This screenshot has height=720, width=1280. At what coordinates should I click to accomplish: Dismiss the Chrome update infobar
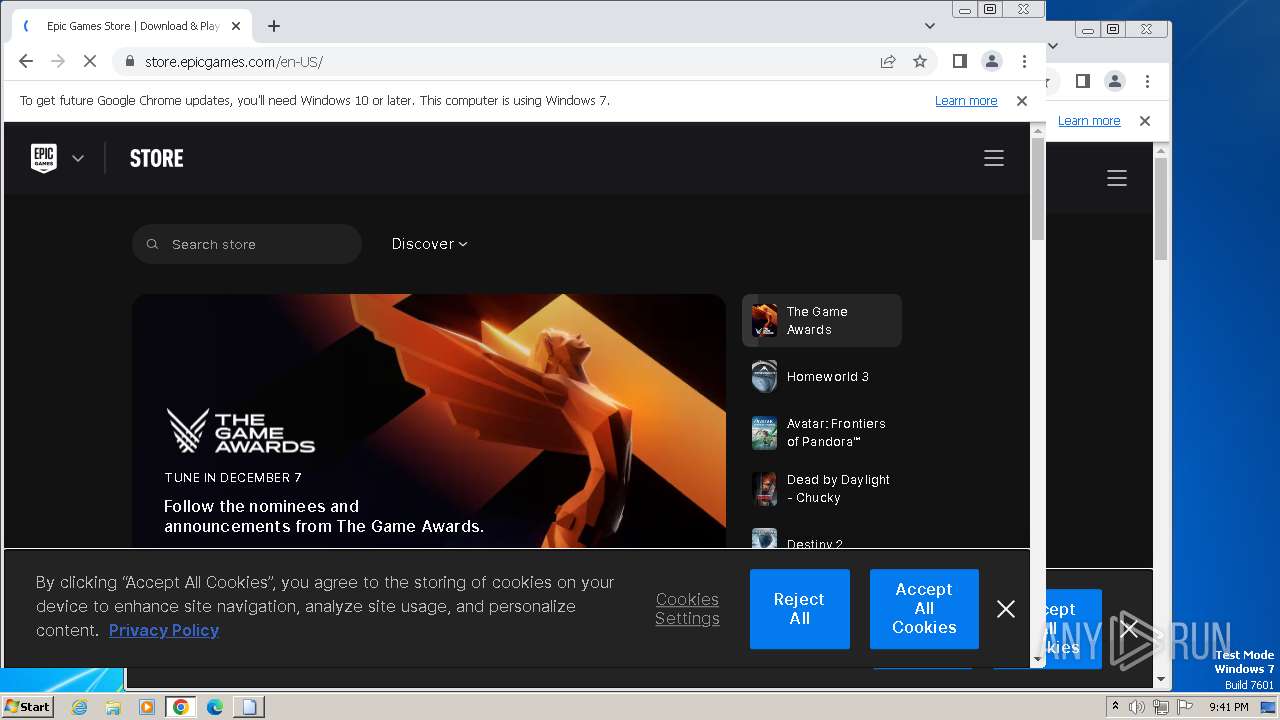1022,101
